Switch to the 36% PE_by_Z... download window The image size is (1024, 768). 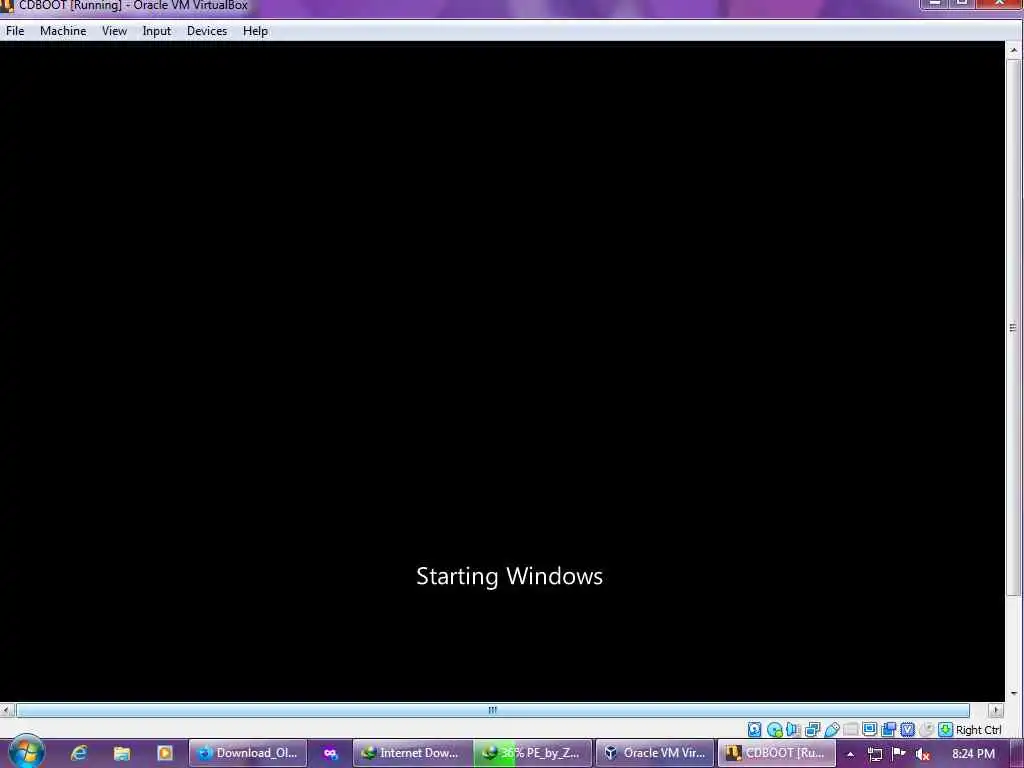pos(532,753)
